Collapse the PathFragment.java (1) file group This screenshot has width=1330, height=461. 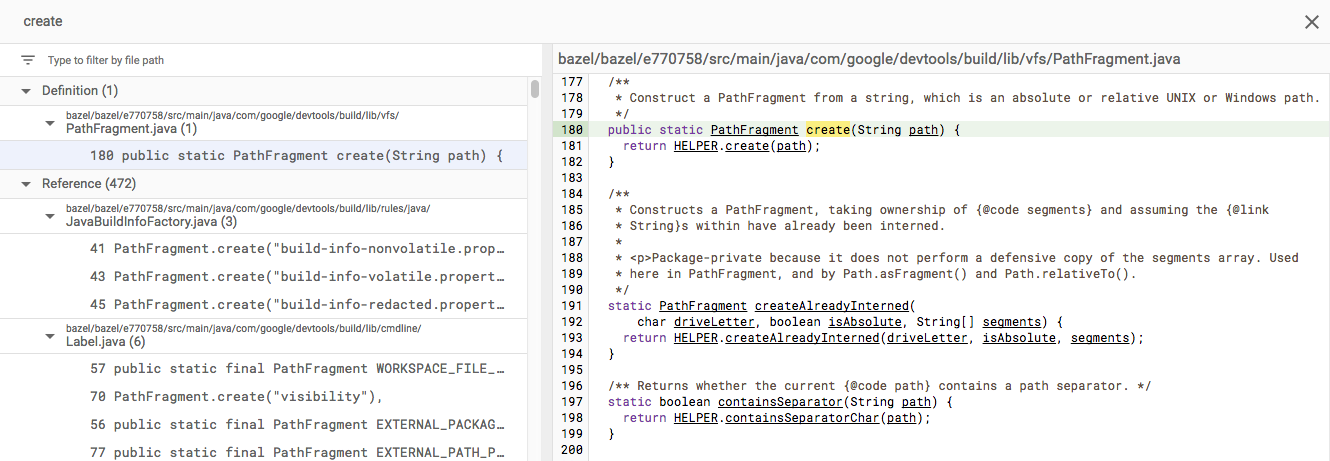click(49, 122)
